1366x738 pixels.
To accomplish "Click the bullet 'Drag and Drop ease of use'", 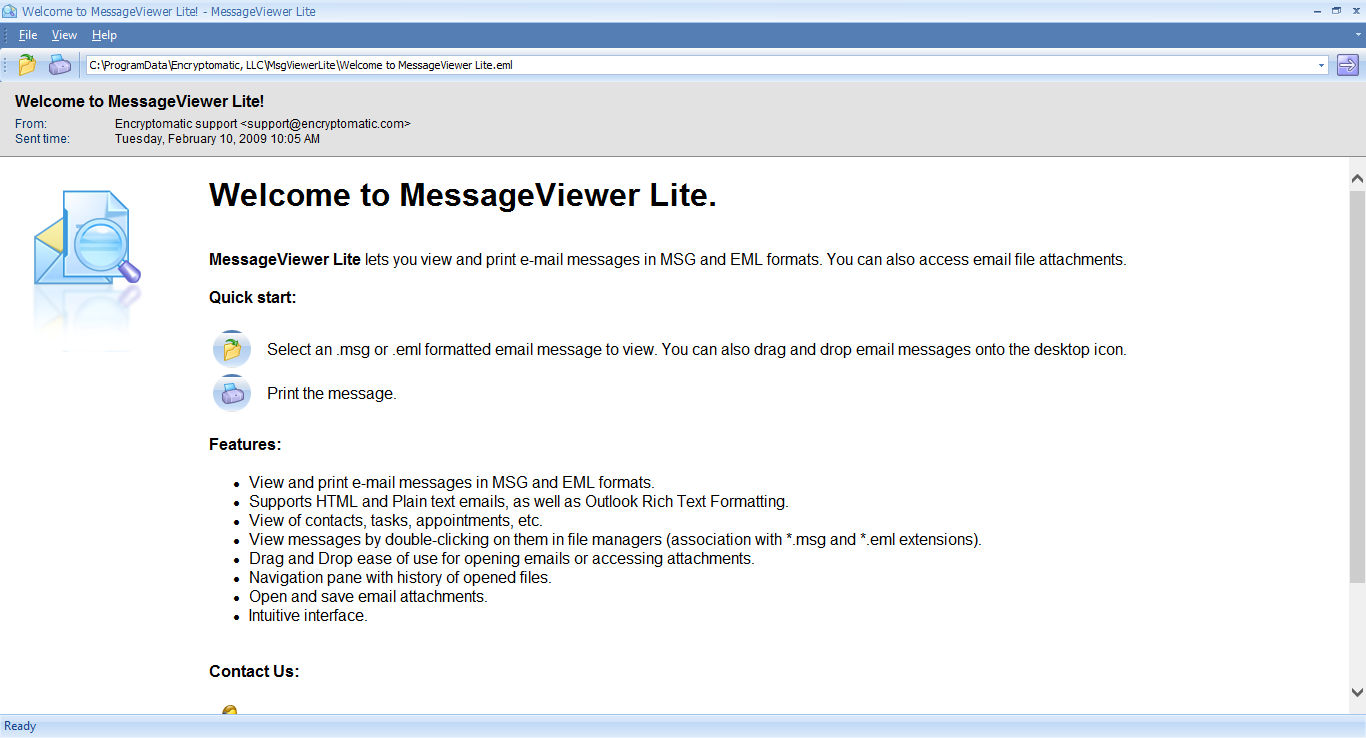I will pos(502,559).
